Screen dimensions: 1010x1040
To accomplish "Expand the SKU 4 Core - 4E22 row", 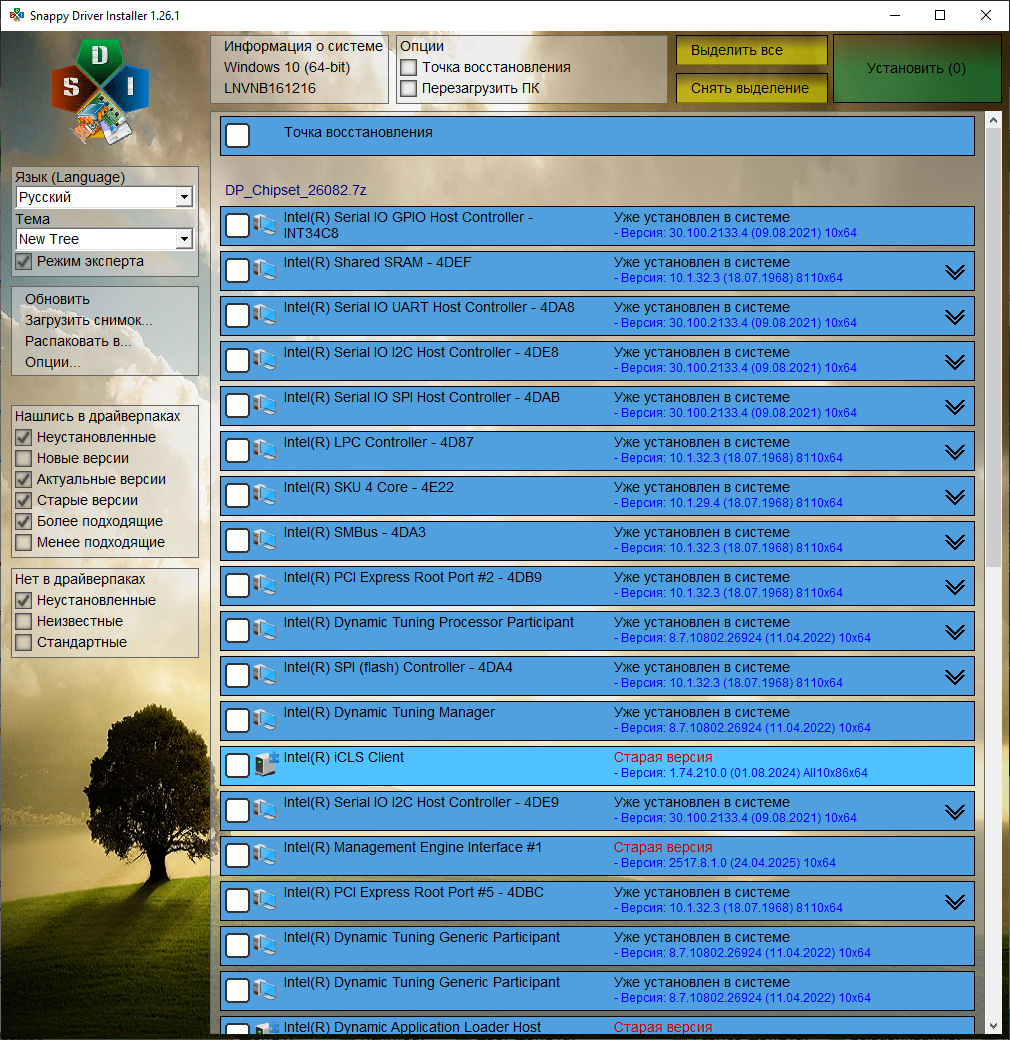I will click(955, 497).
